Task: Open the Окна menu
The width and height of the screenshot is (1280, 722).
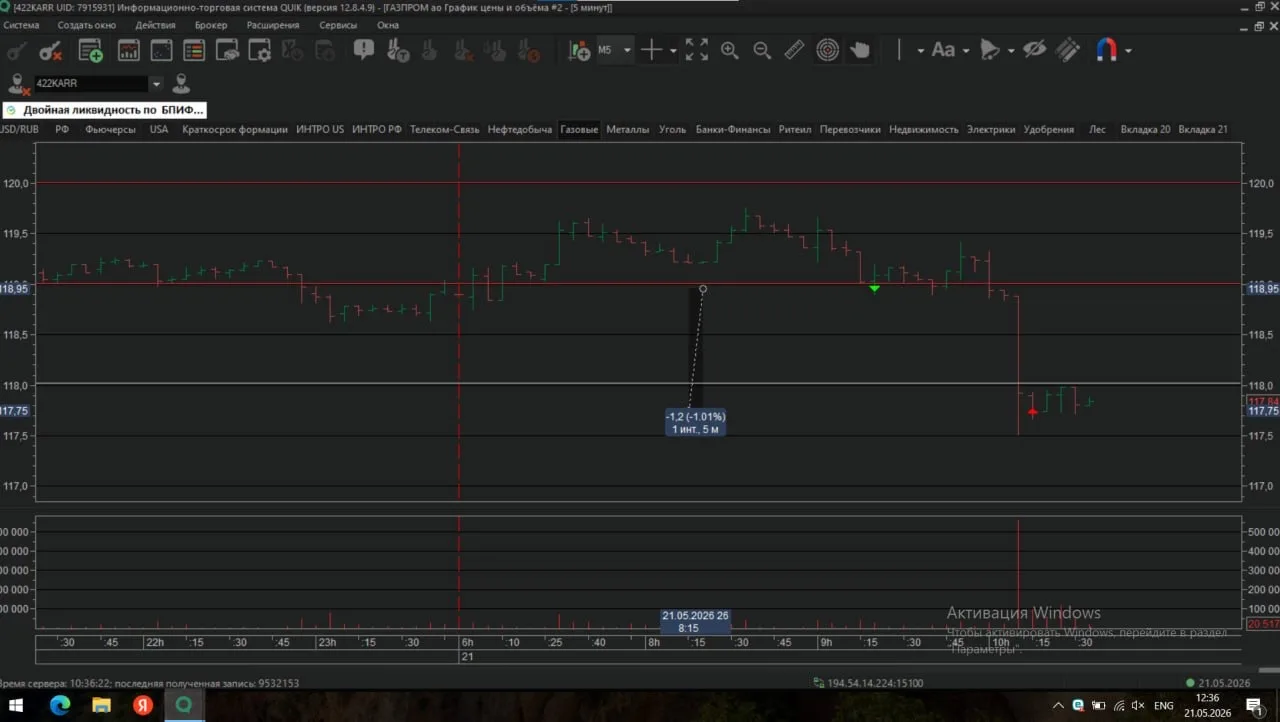Action: pos(388,25)
